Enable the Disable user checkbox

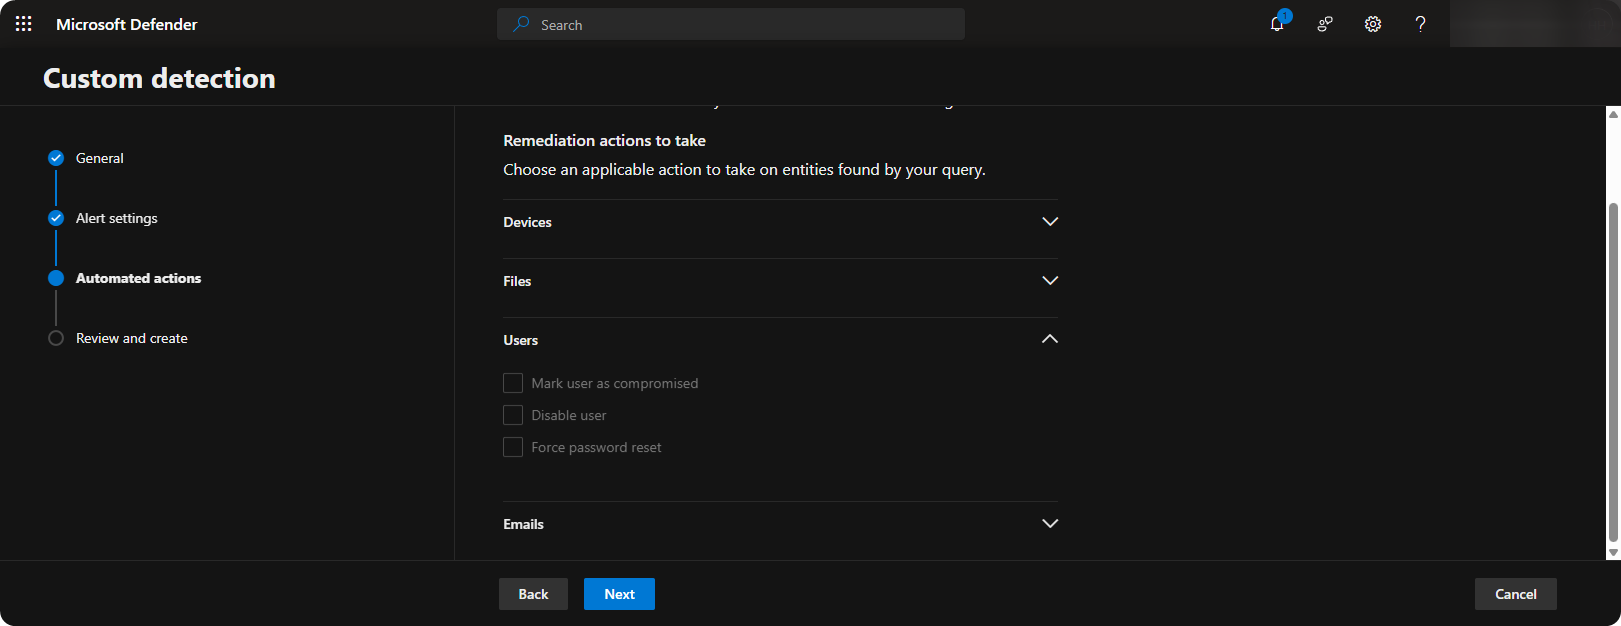pos(513,415)
